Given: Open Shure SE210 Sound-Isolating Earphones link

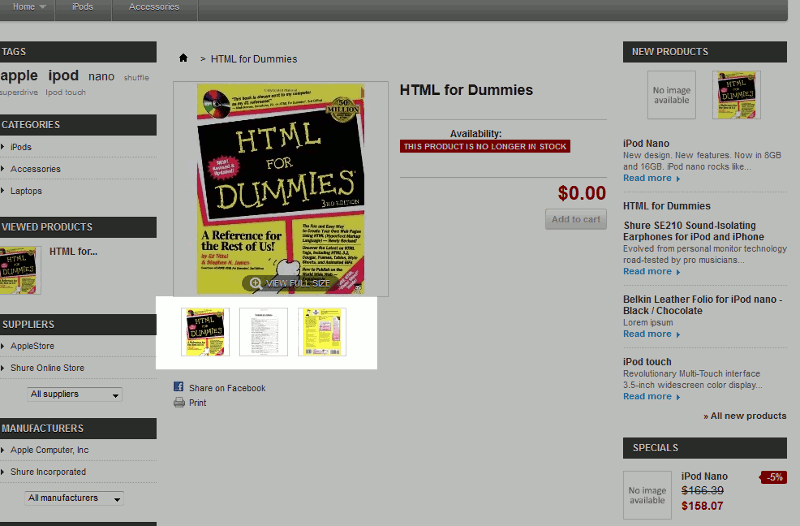Looking at the screenshot, I should coord(693,231).
